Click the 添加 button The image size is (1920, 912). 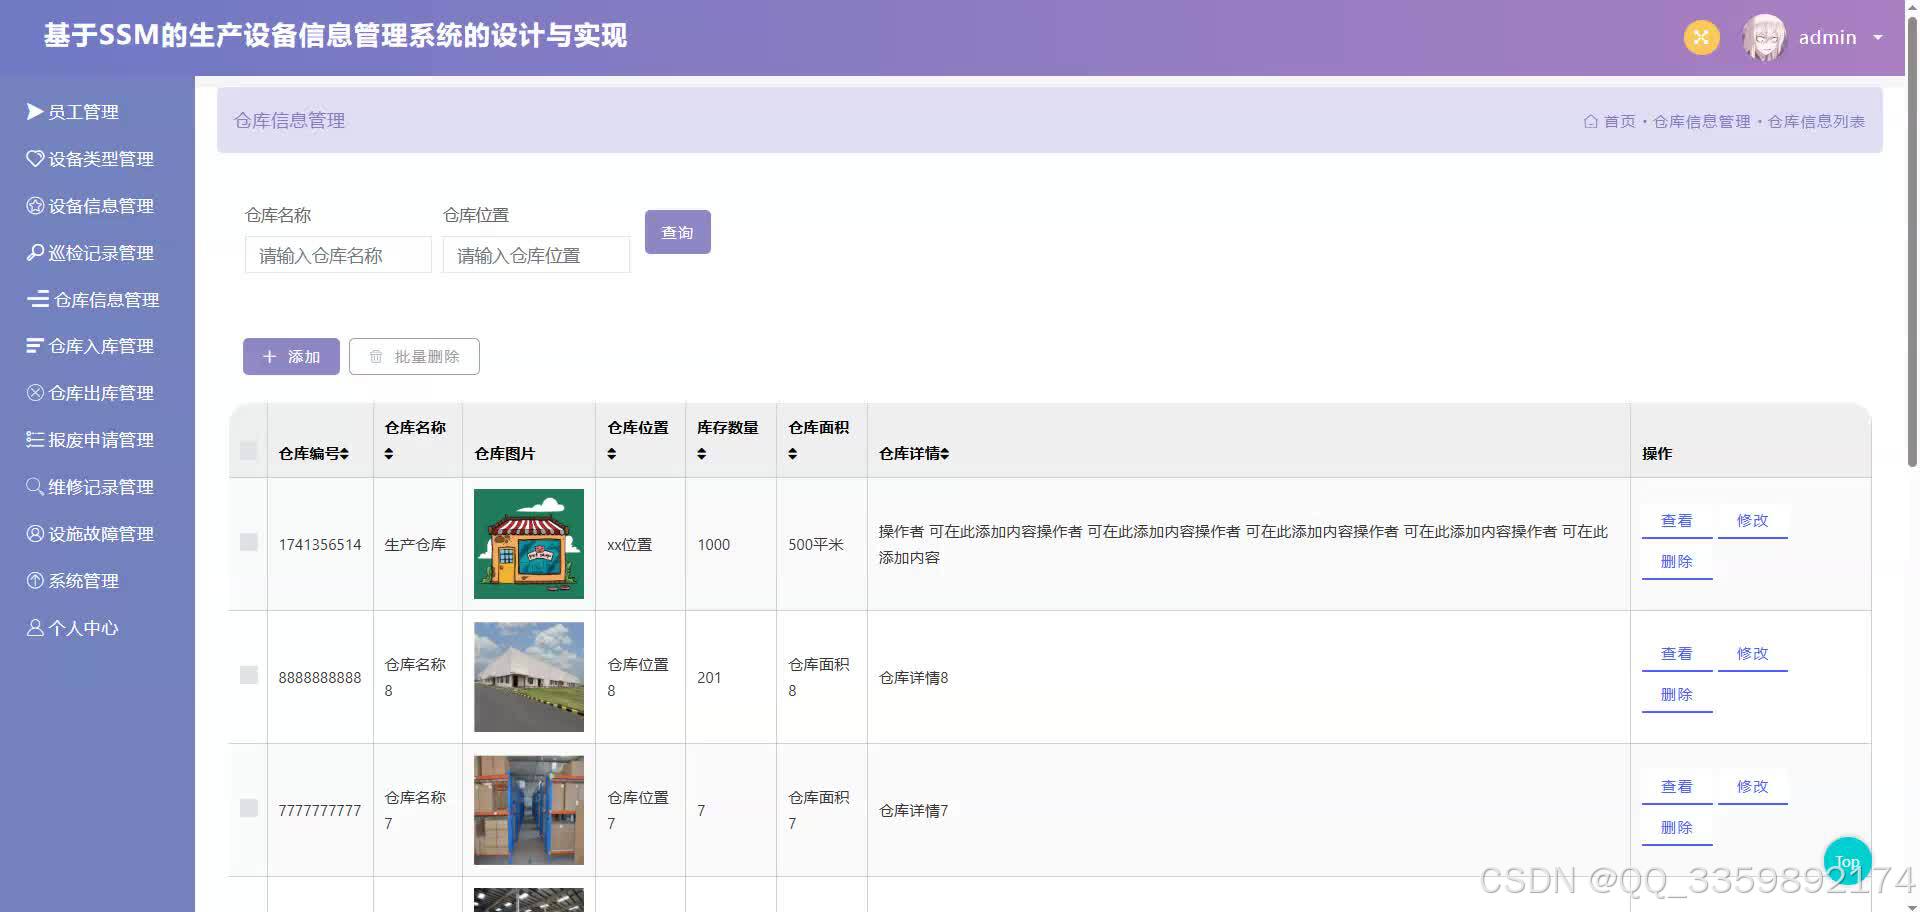pos(291,356)
